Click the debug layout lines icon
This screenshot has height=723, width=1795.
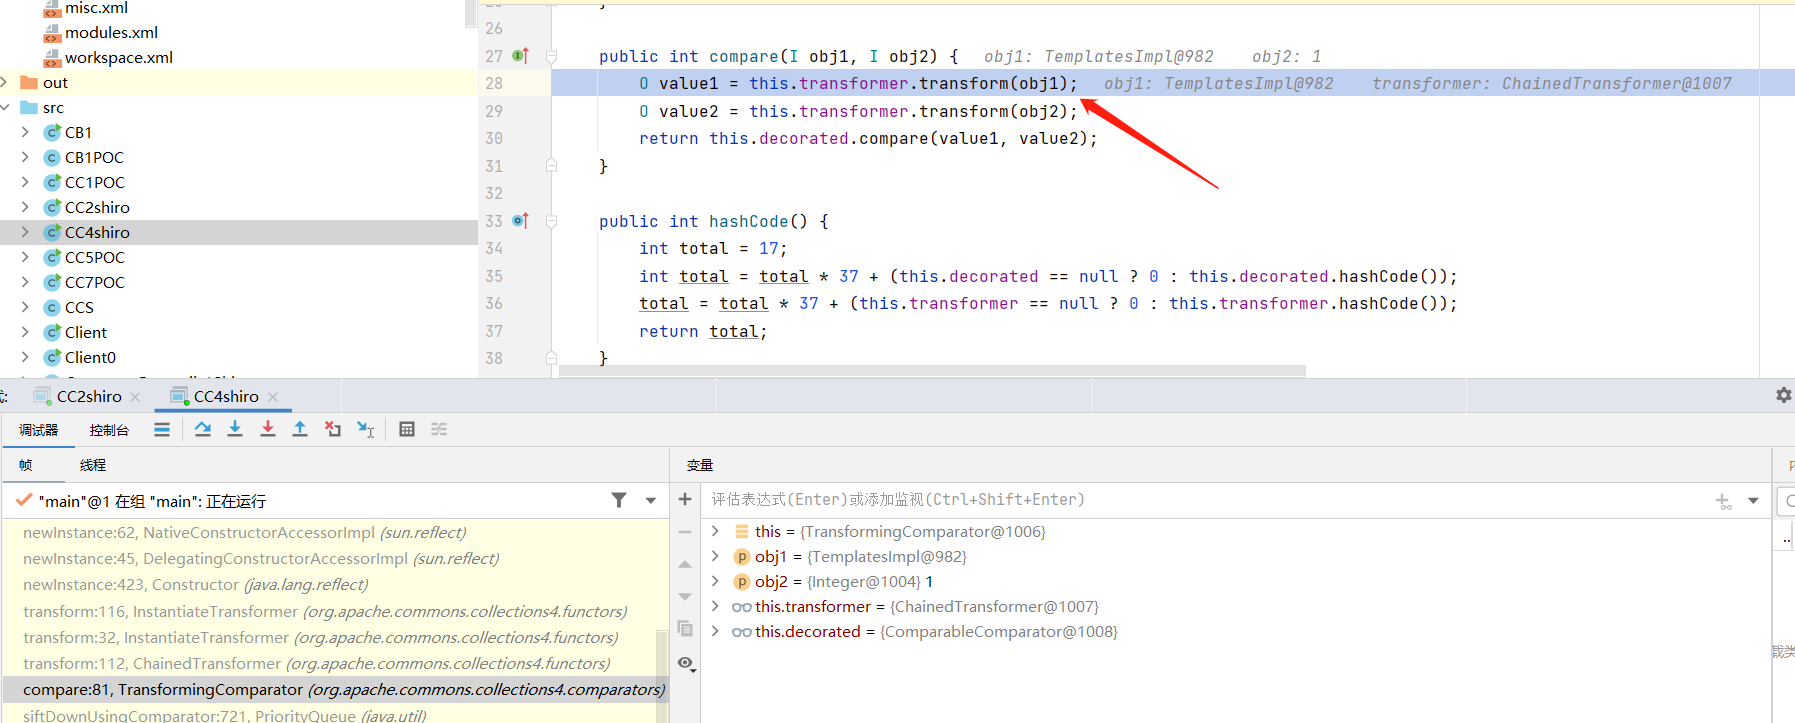click(162, 429)
